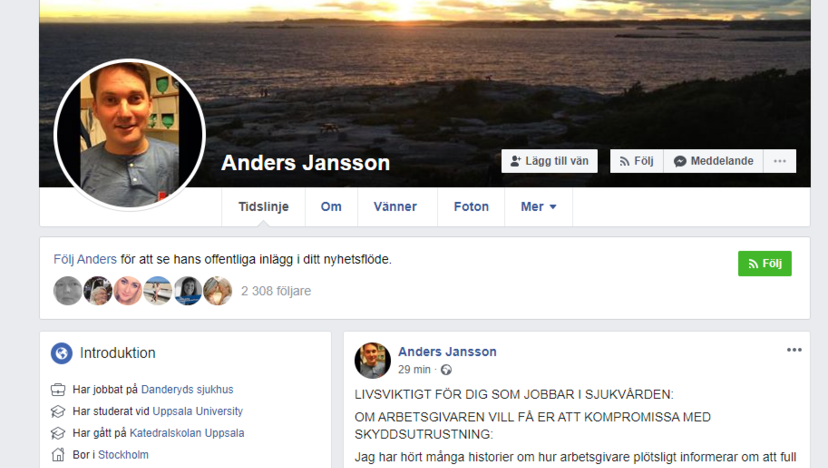Click the globe privacy icon beside 29 min
This screenshot has height=468, width=828.
(x=446, y=370)
